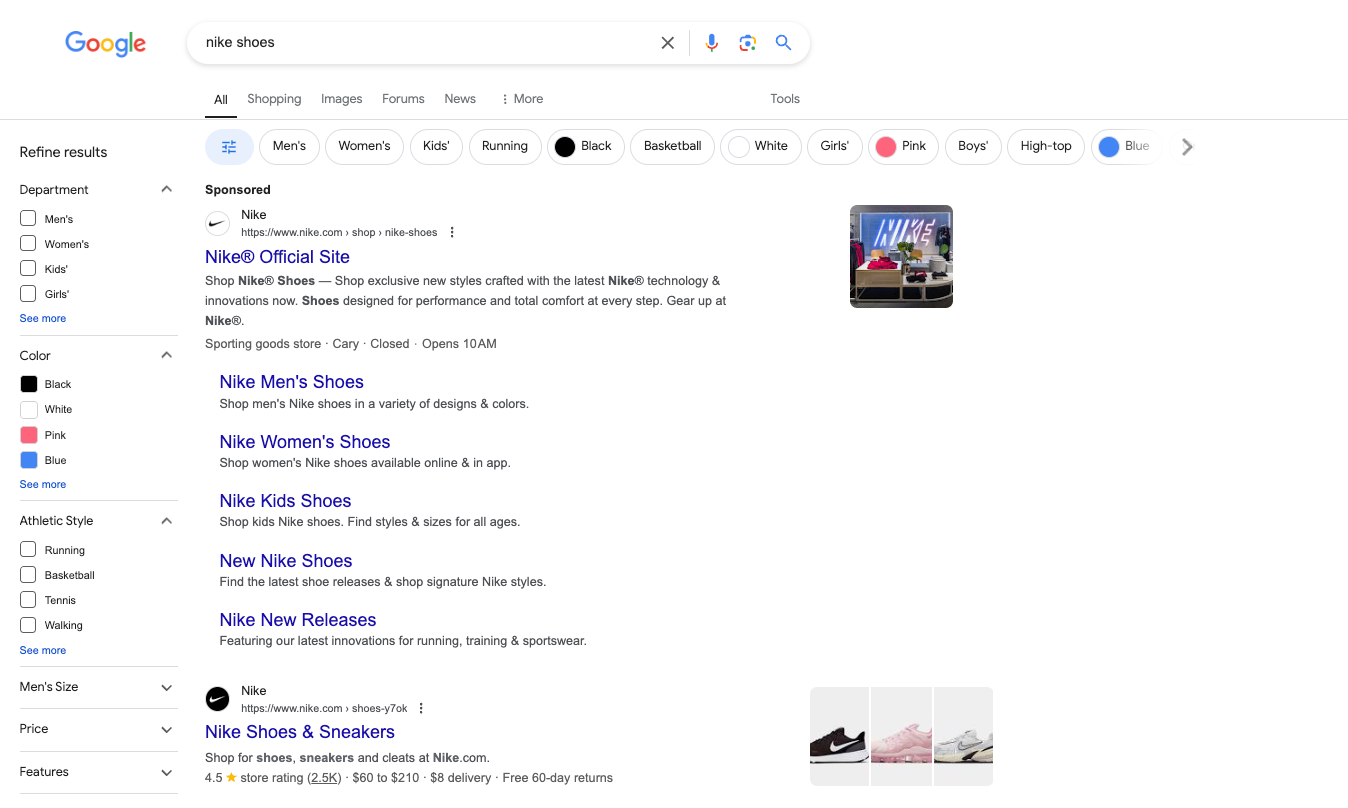Image resolution: width=1348 pixels, height=808 pixels.
Task: Start a voice search with the microphone icon
Action: tap(711, 43)
